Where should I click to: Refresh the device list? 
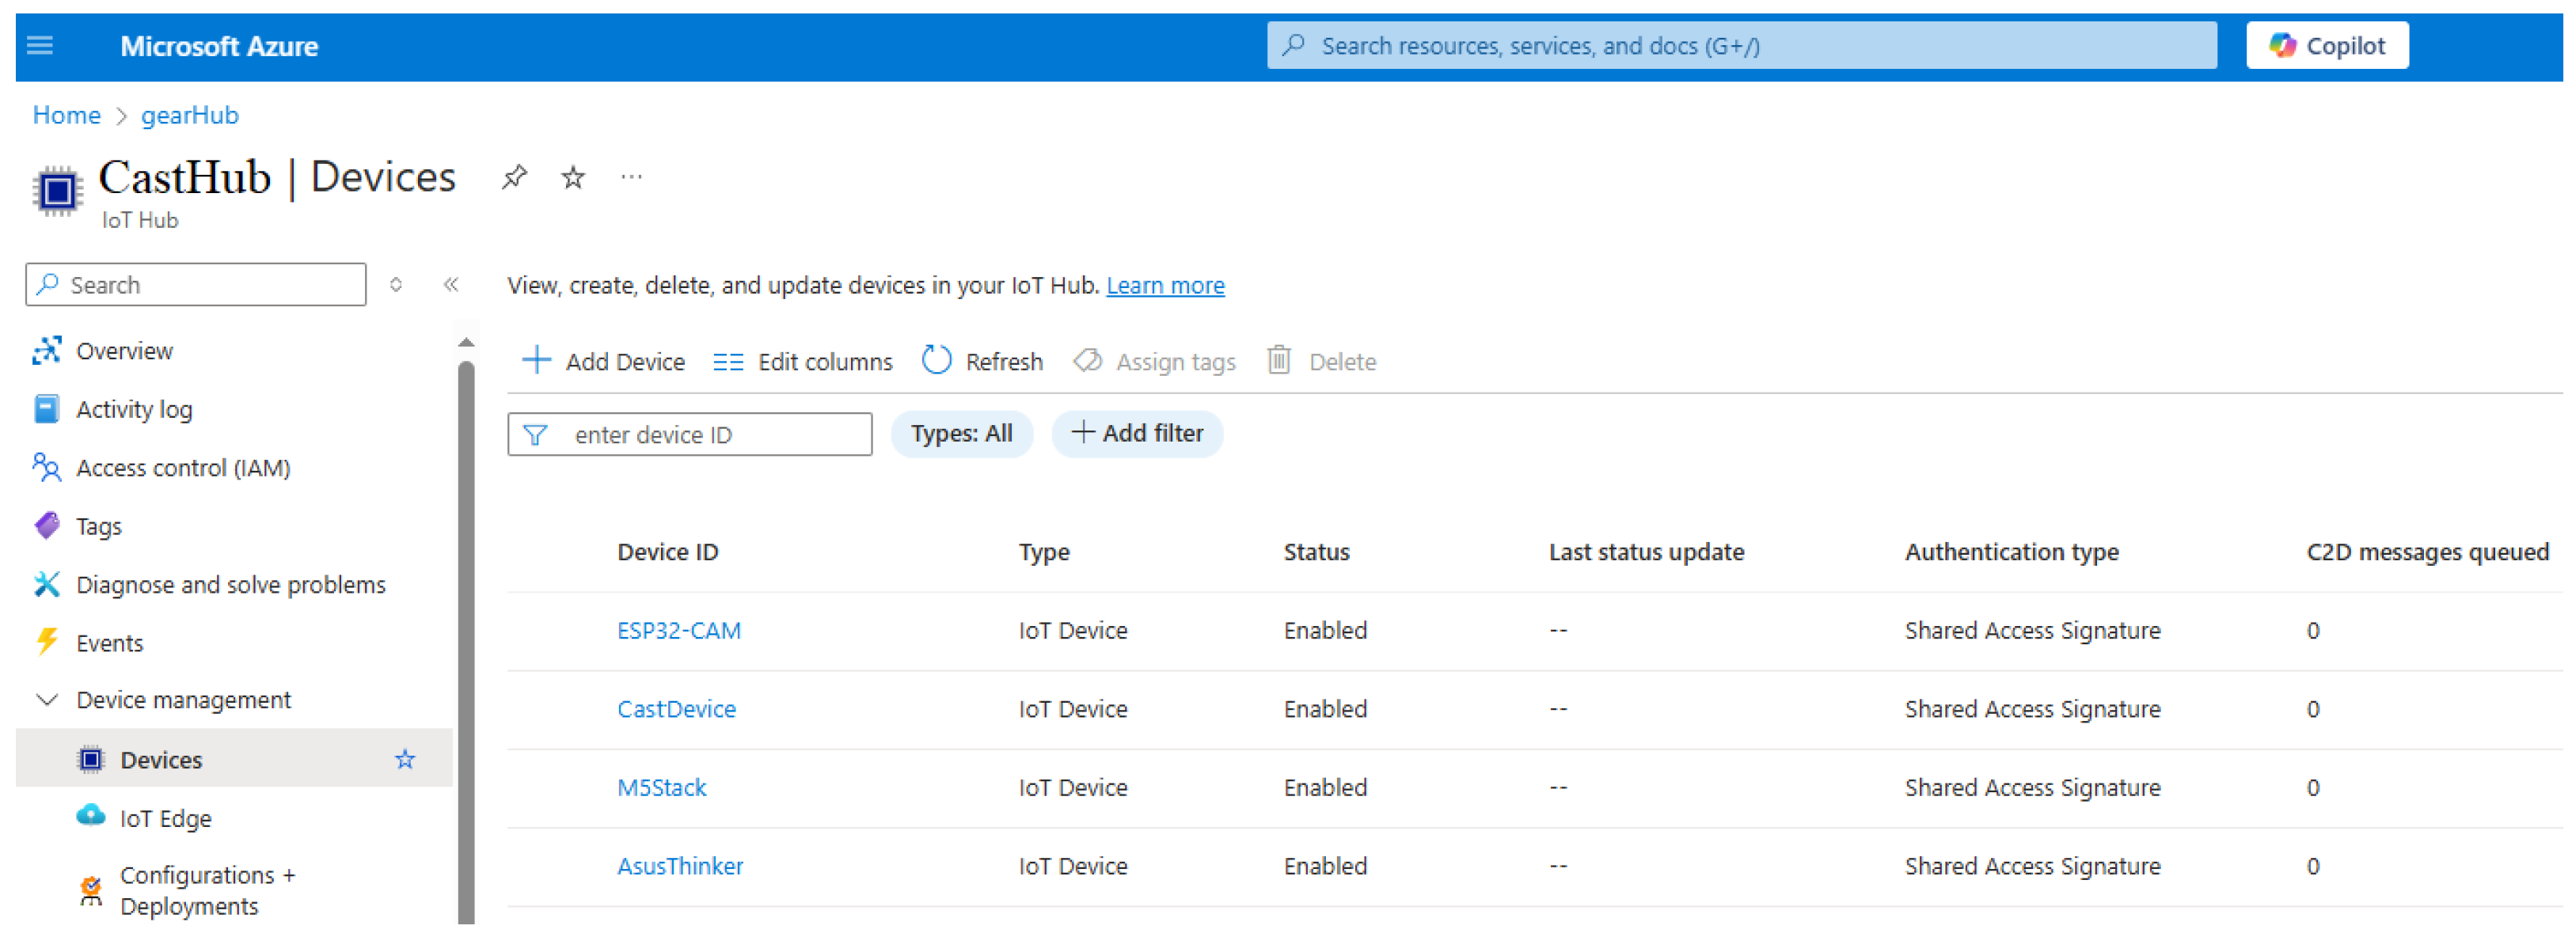point(982,361)
